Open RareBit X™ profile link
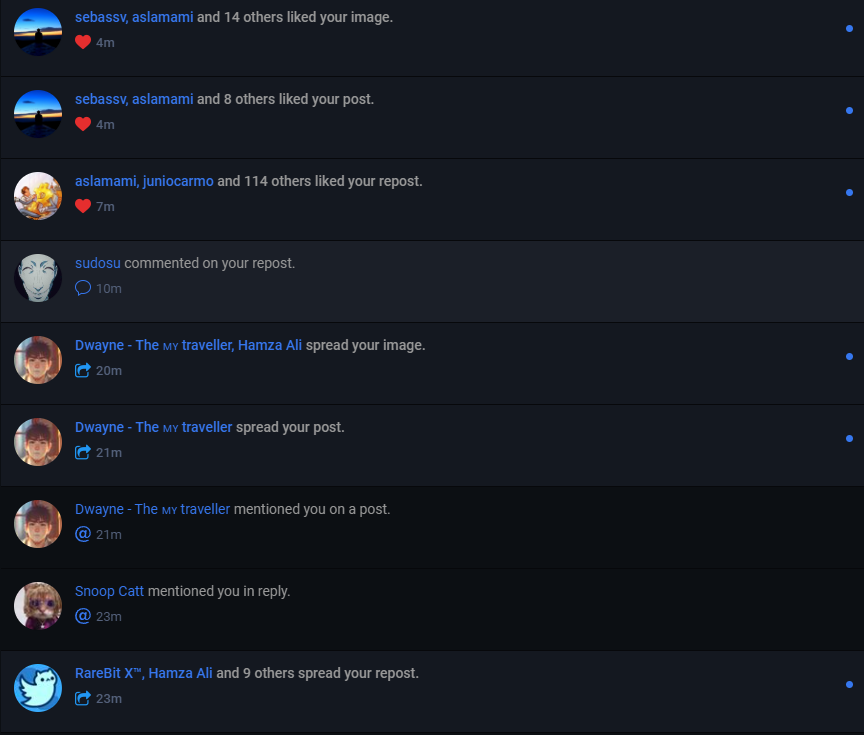The width and height of the screenshot is (864, 735). [x=109, y=673]
